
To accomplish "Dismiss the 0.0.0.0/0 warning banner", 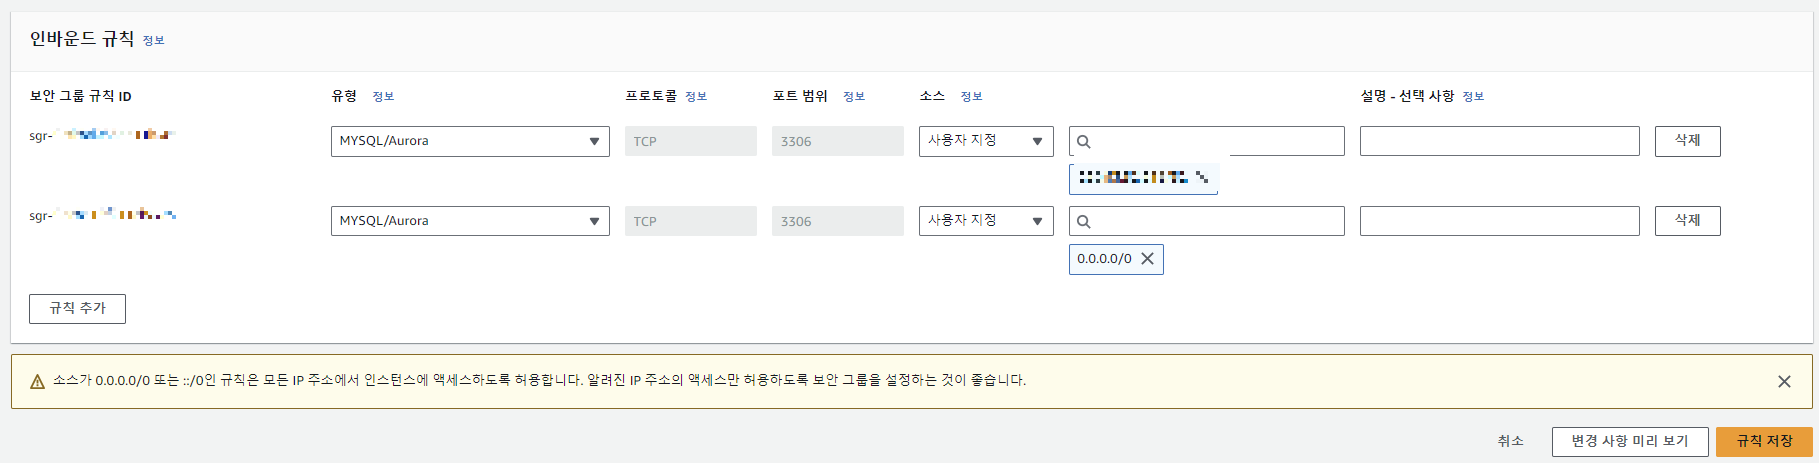I will [1784, 381].
